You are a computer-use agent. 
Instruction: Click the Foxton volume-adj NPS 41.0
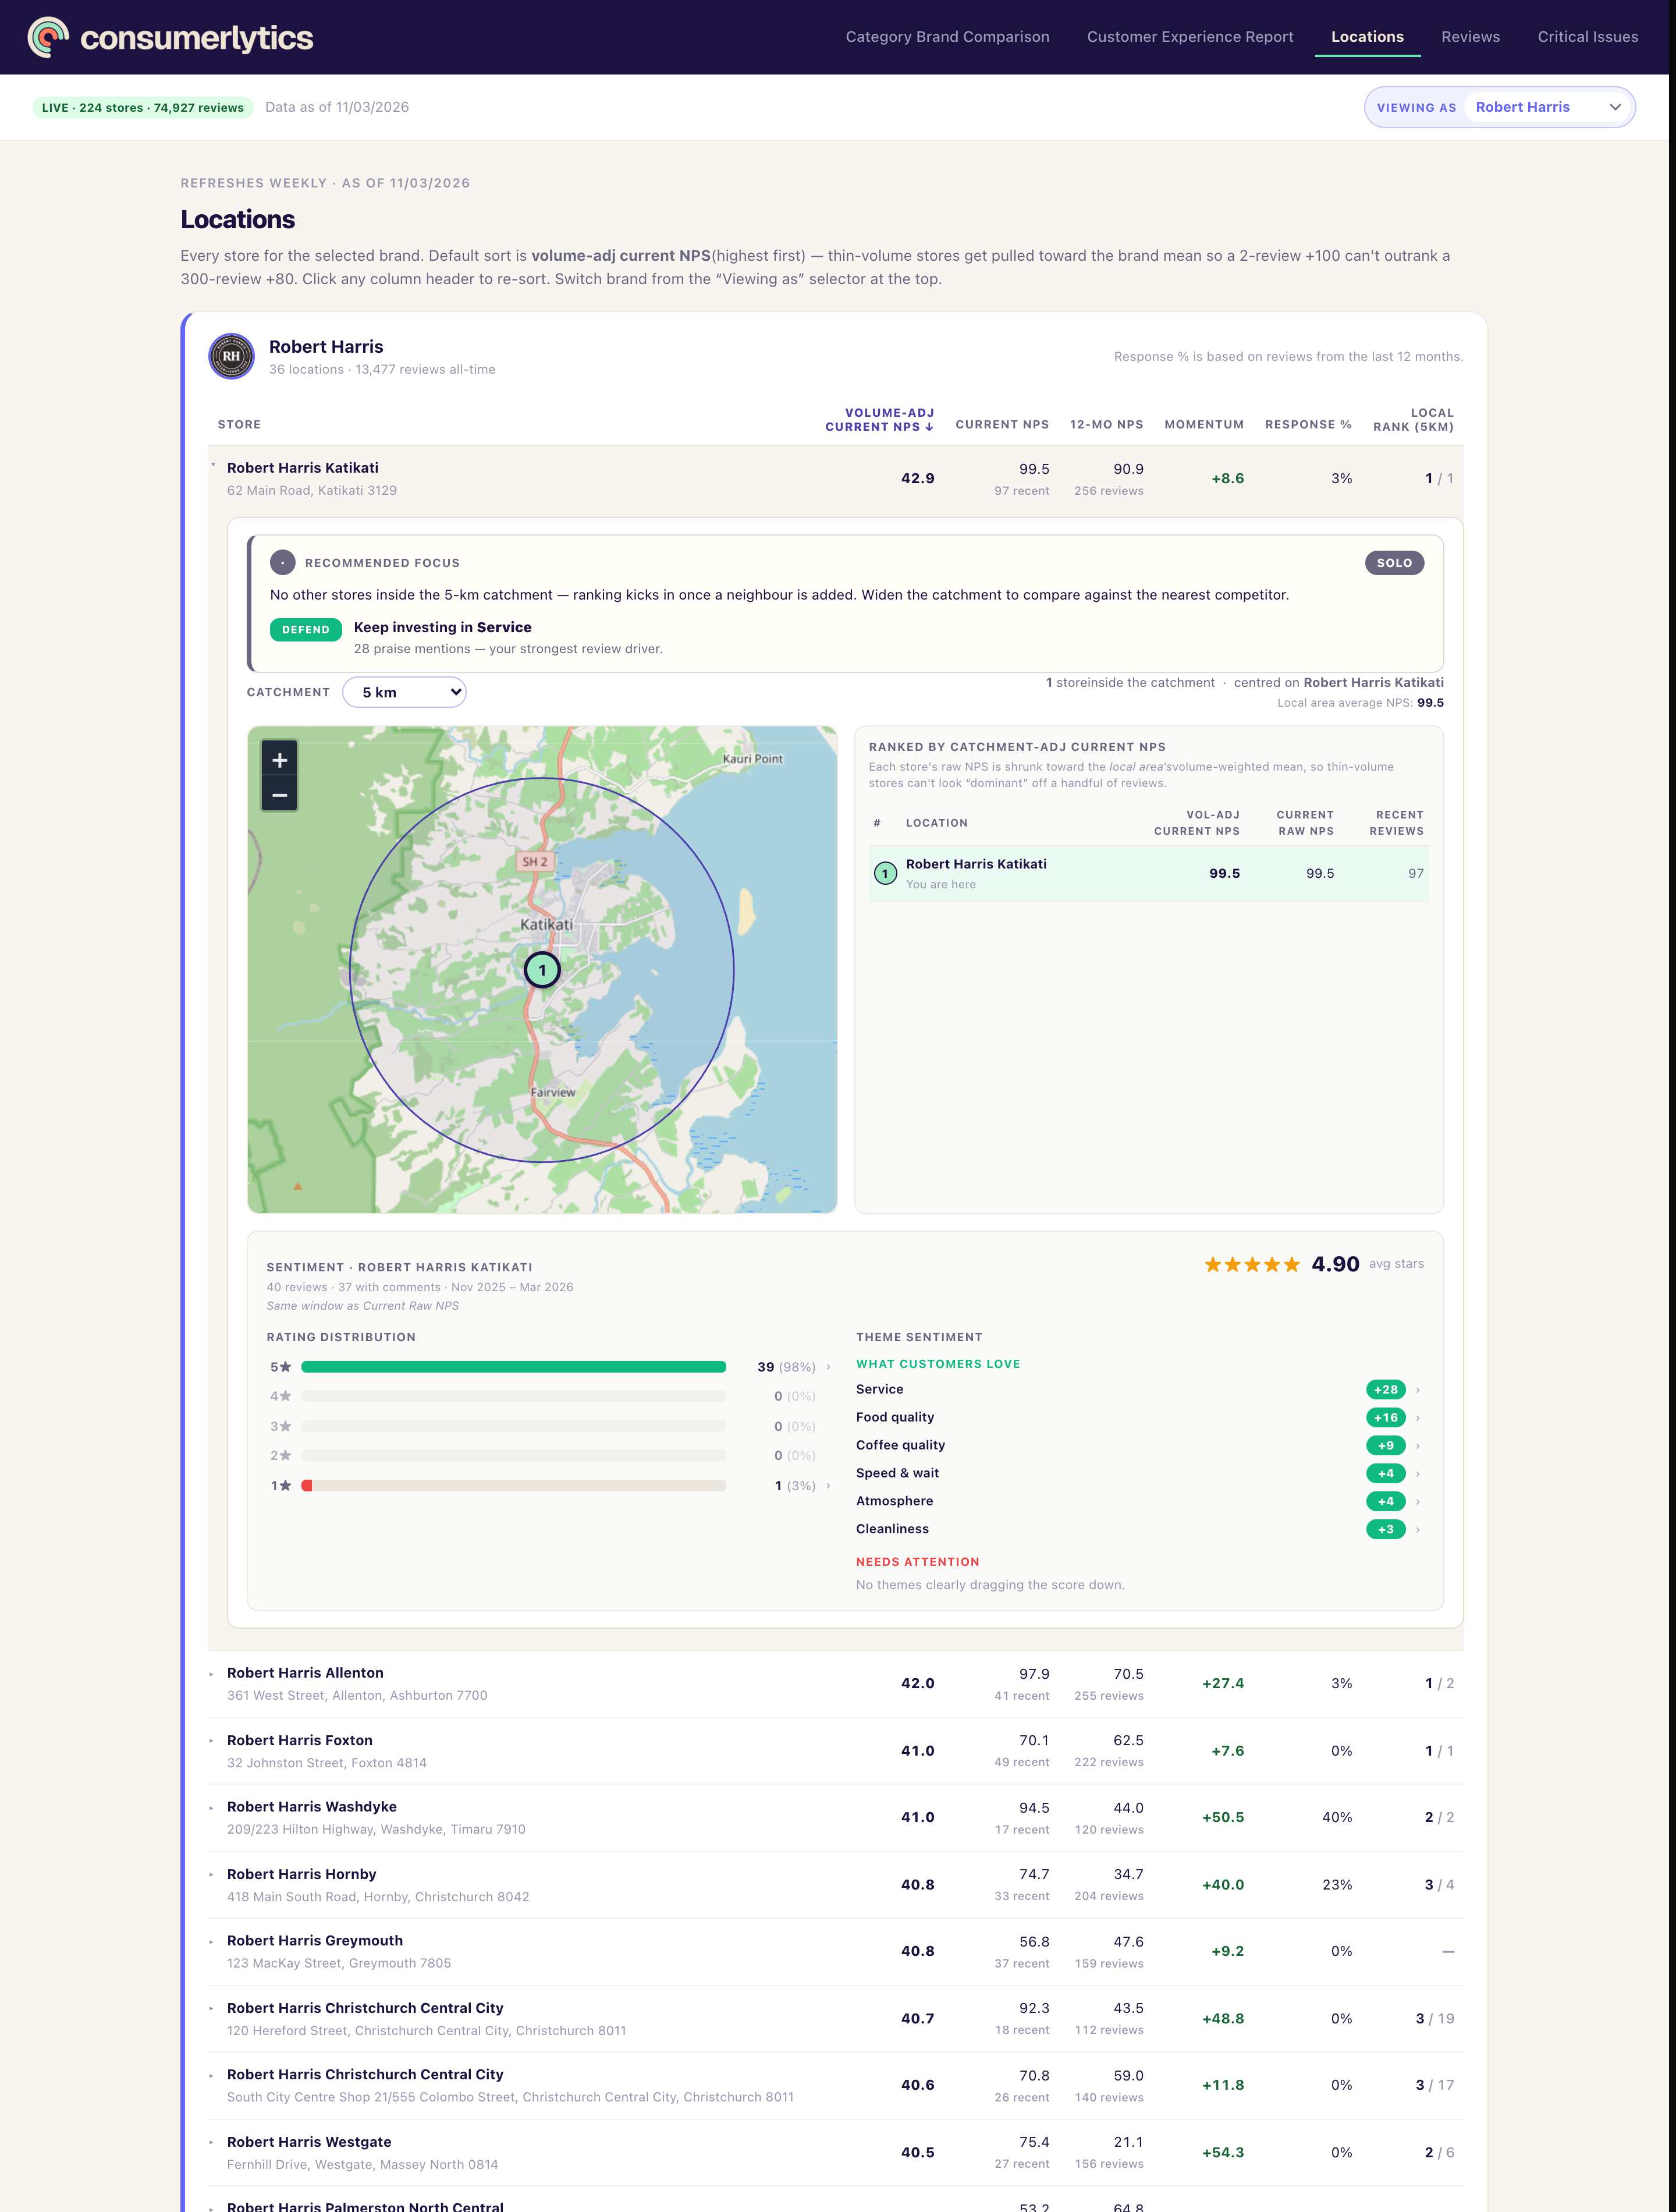pyautogui.click(x=918, y=1751)
